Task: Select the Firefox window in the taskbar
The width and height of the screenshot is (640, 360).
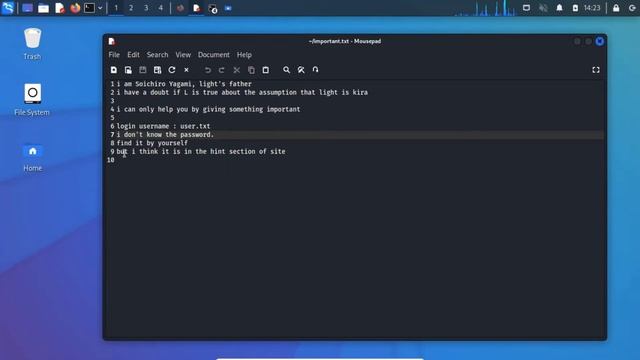Action: point(180,8)
